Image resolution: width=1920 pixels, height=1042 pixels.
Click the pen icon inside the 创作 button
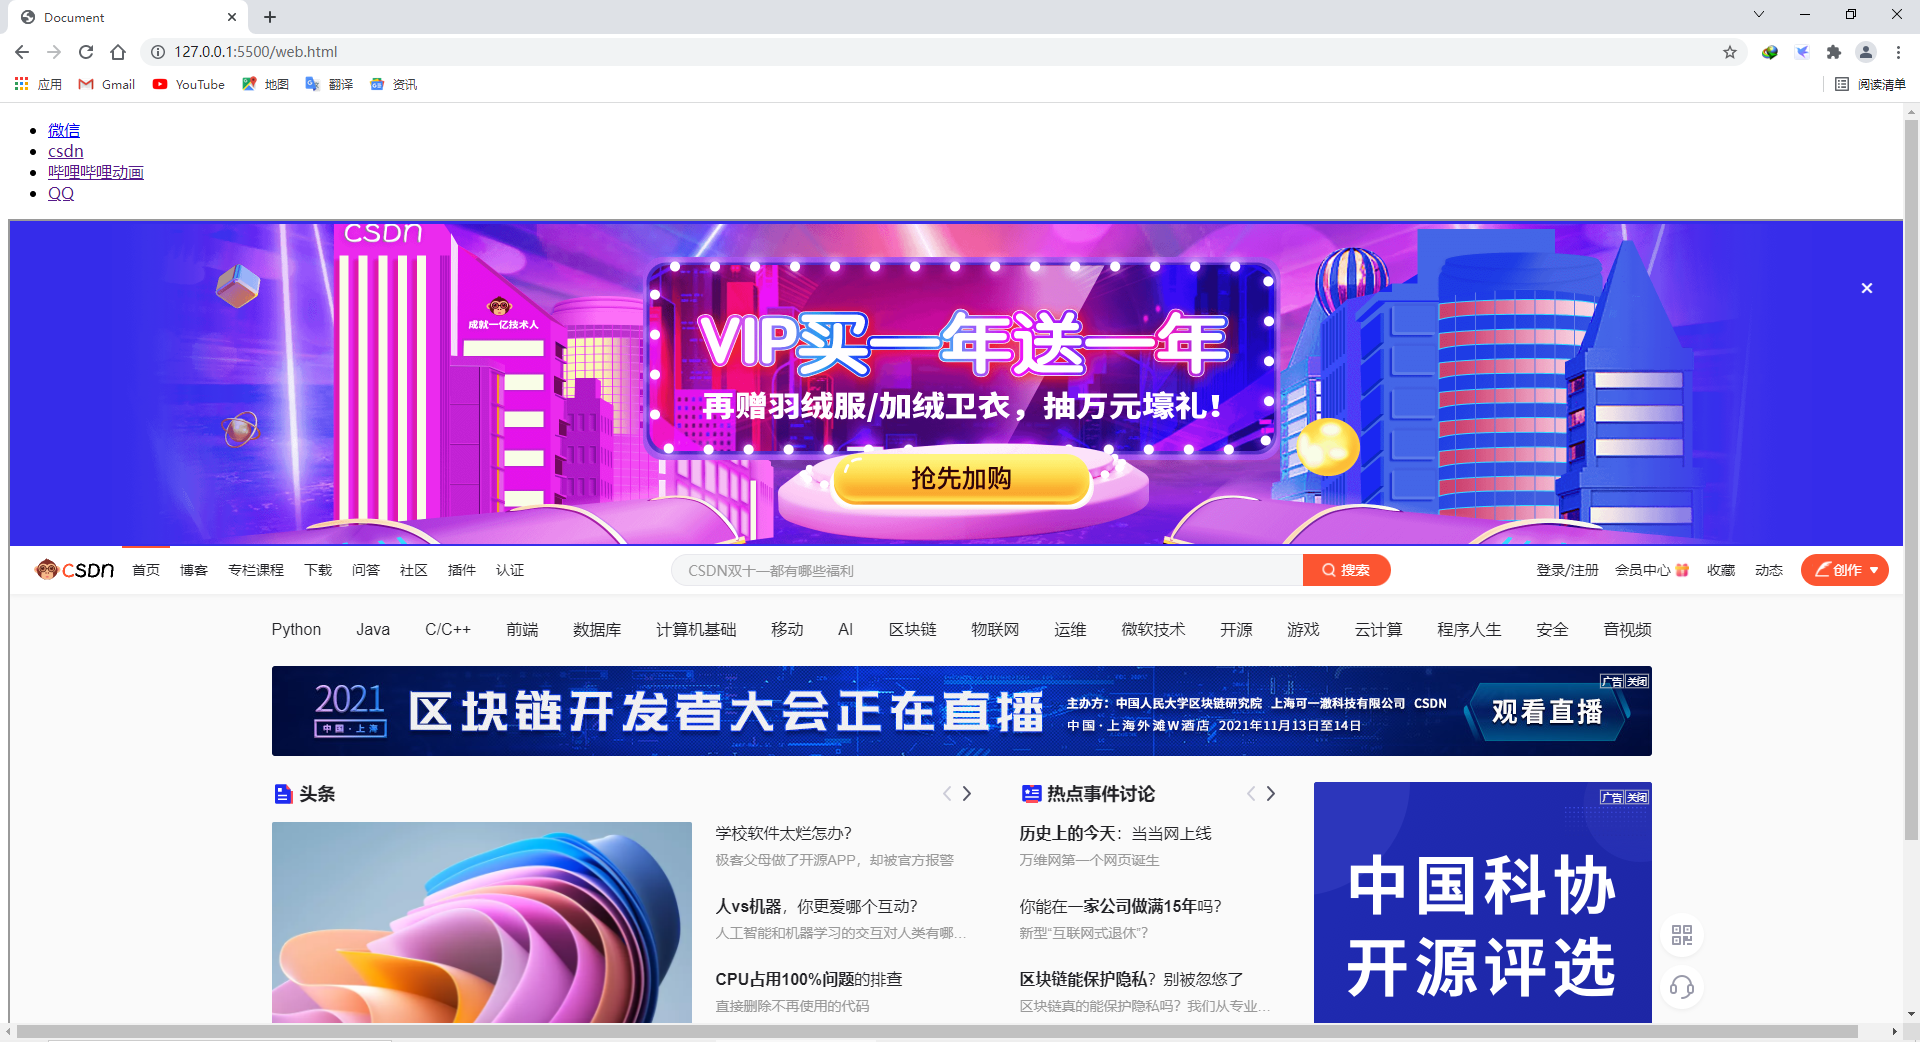click(x=1822, y=570)
